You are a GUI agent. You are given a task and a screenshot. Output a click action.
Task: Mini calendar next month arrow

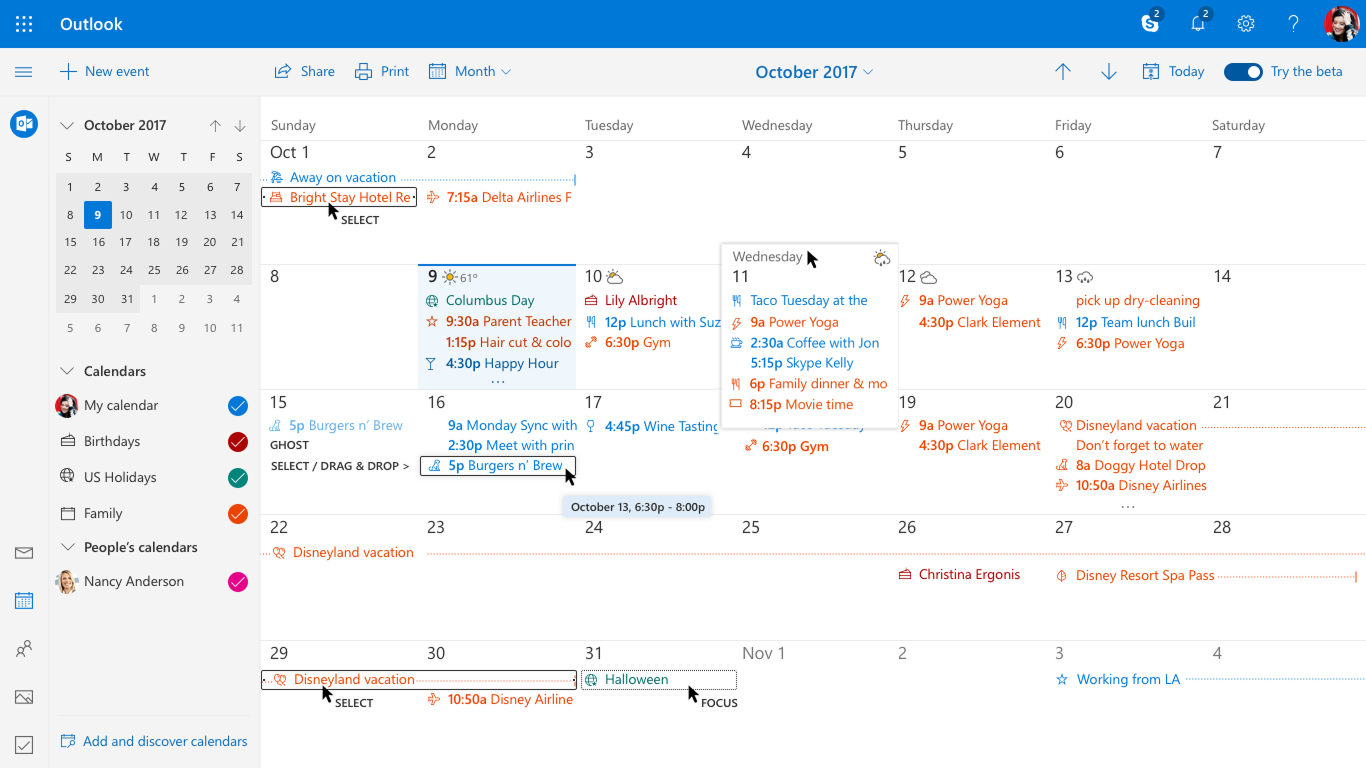coord(240,126)
